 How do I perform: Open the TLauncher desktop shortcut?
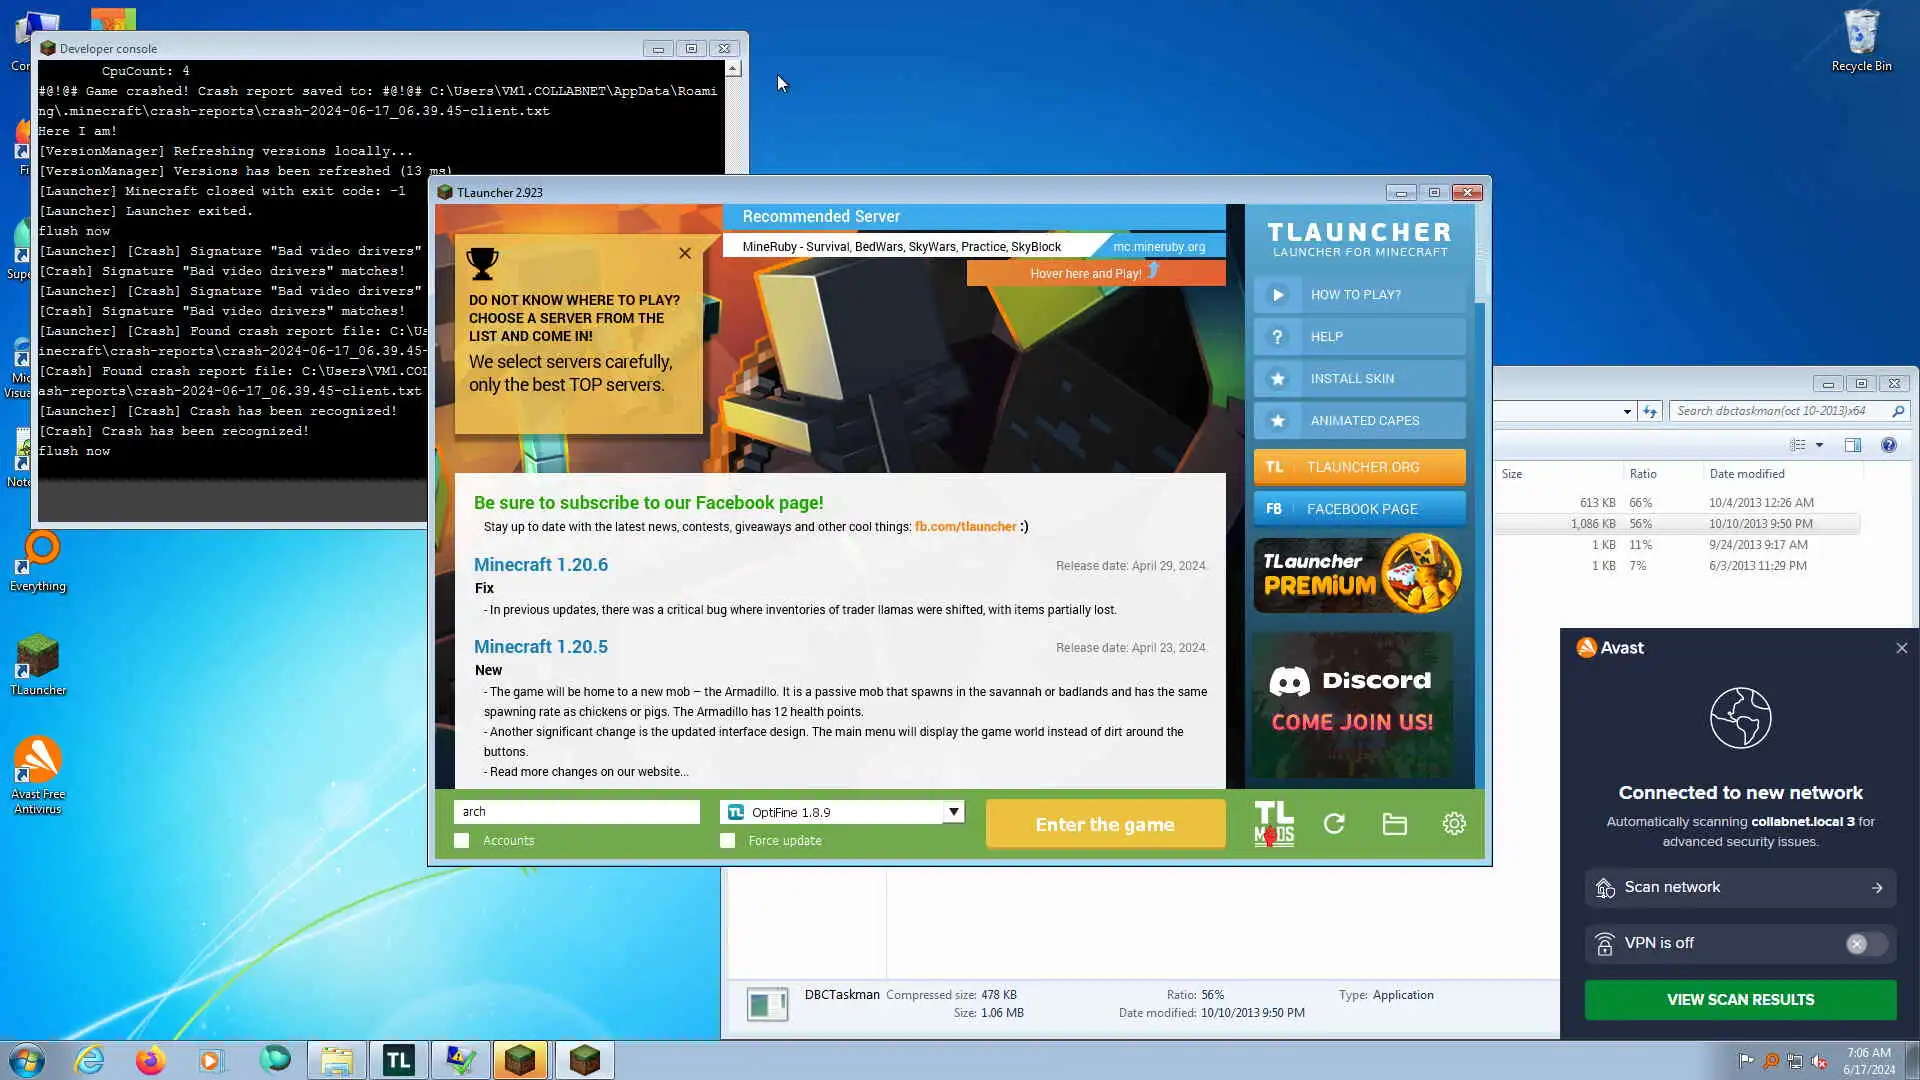coord(38,663)
